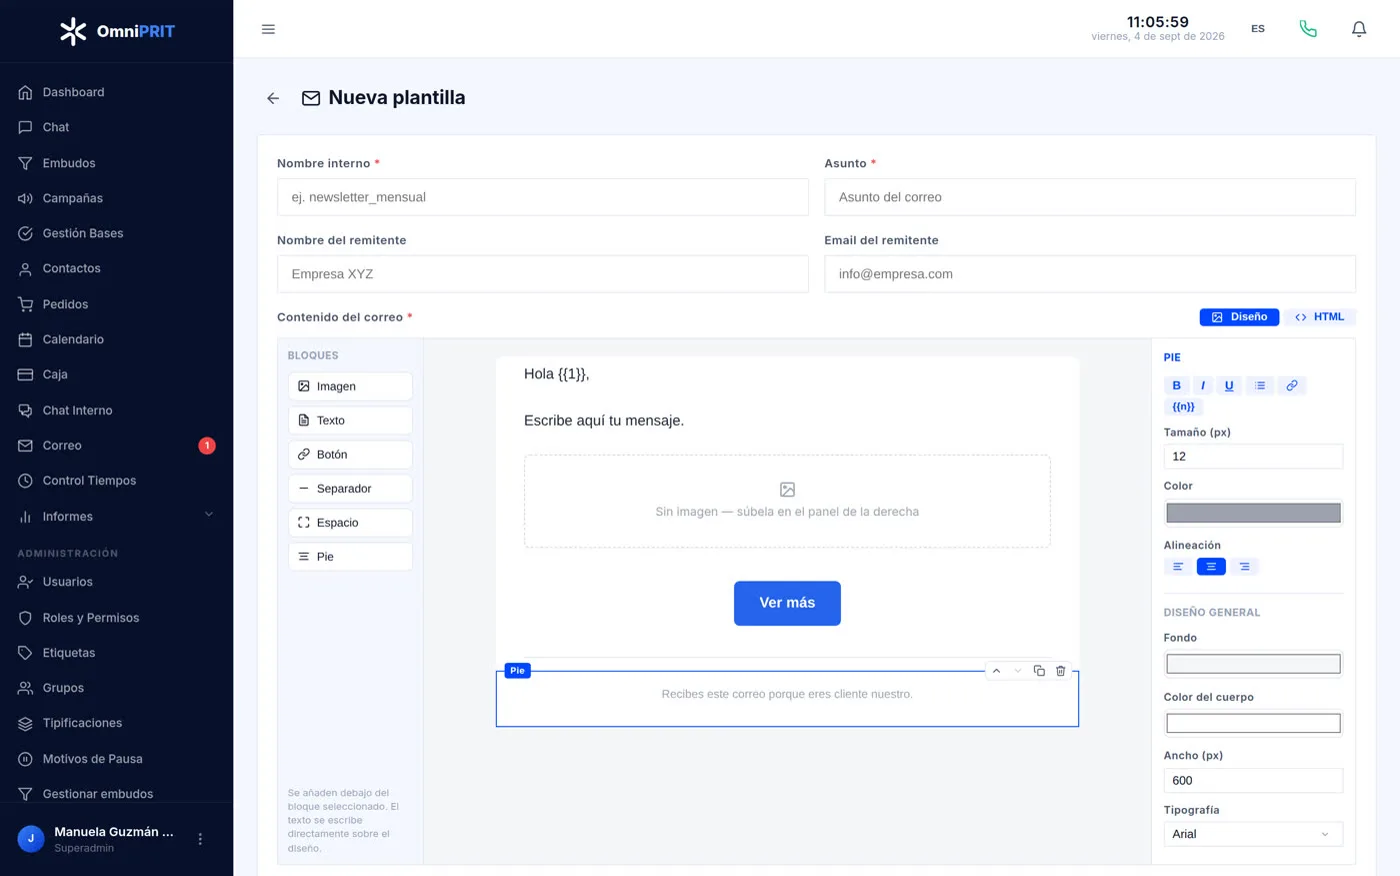Focus the Asunto field
This screenshot has width=1400, height=876.
pyautogui.click(x=1090, y=197)
